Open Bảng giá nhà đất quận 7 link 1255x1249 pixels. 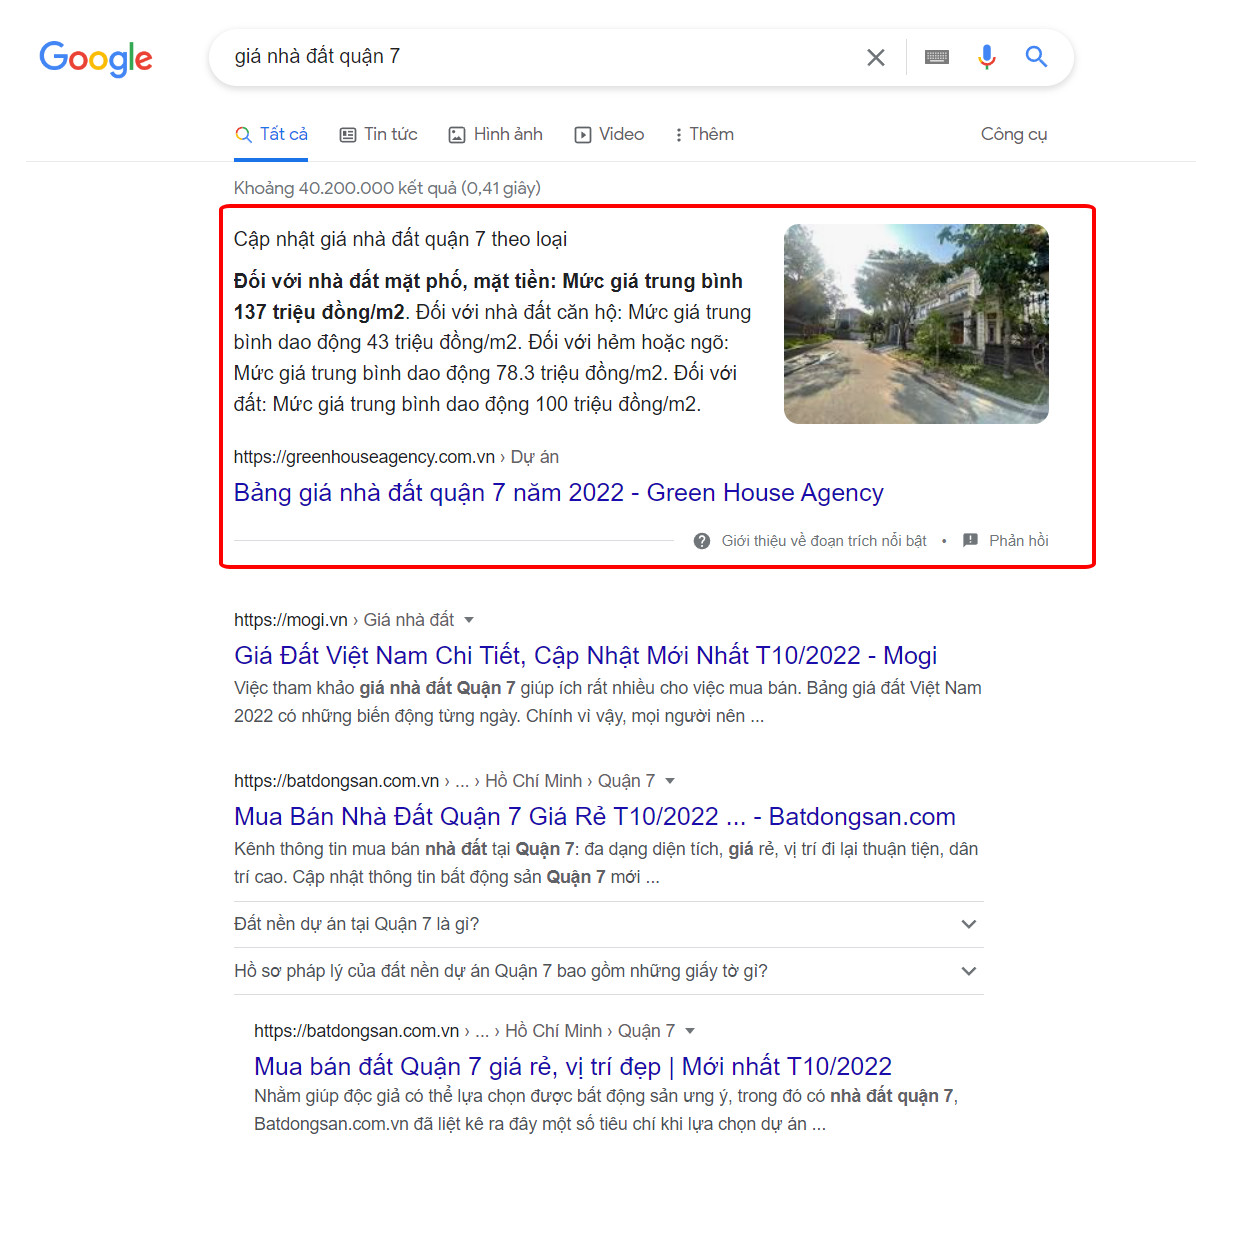[559, 493]
